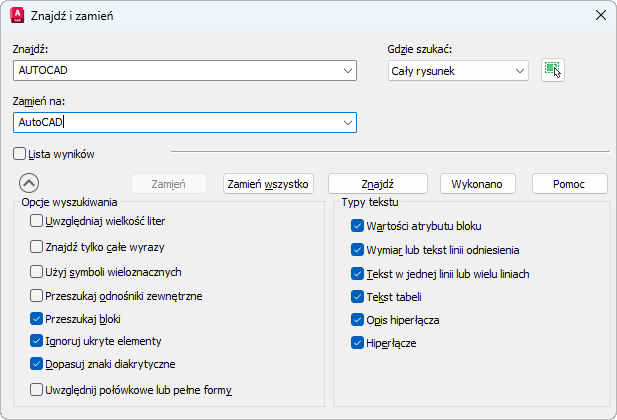Open help with the Pomoc button
This screenshot has height=420, width=617.
tap(570, 184)
